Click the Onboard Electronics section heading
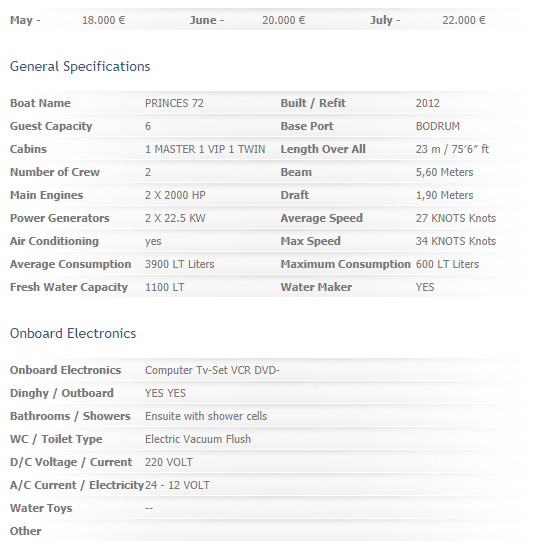The image size is (547, 541). point(73,333)
